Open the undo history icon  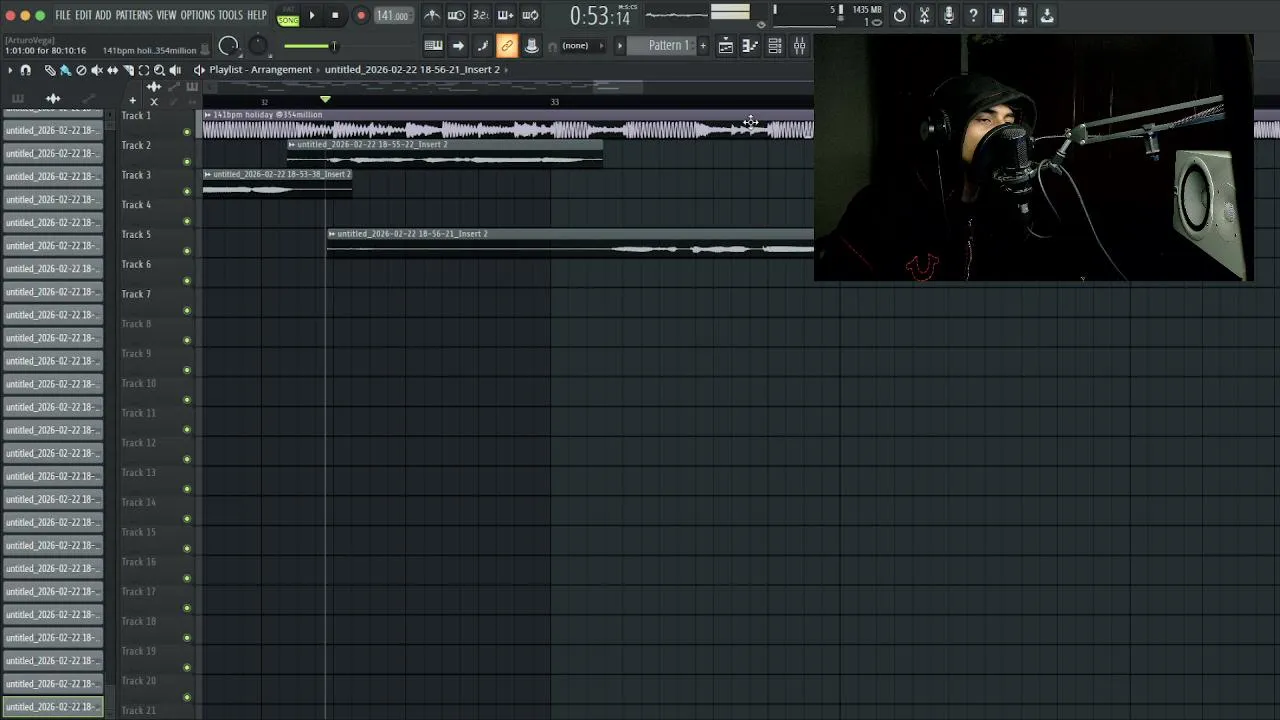point(900,15)
